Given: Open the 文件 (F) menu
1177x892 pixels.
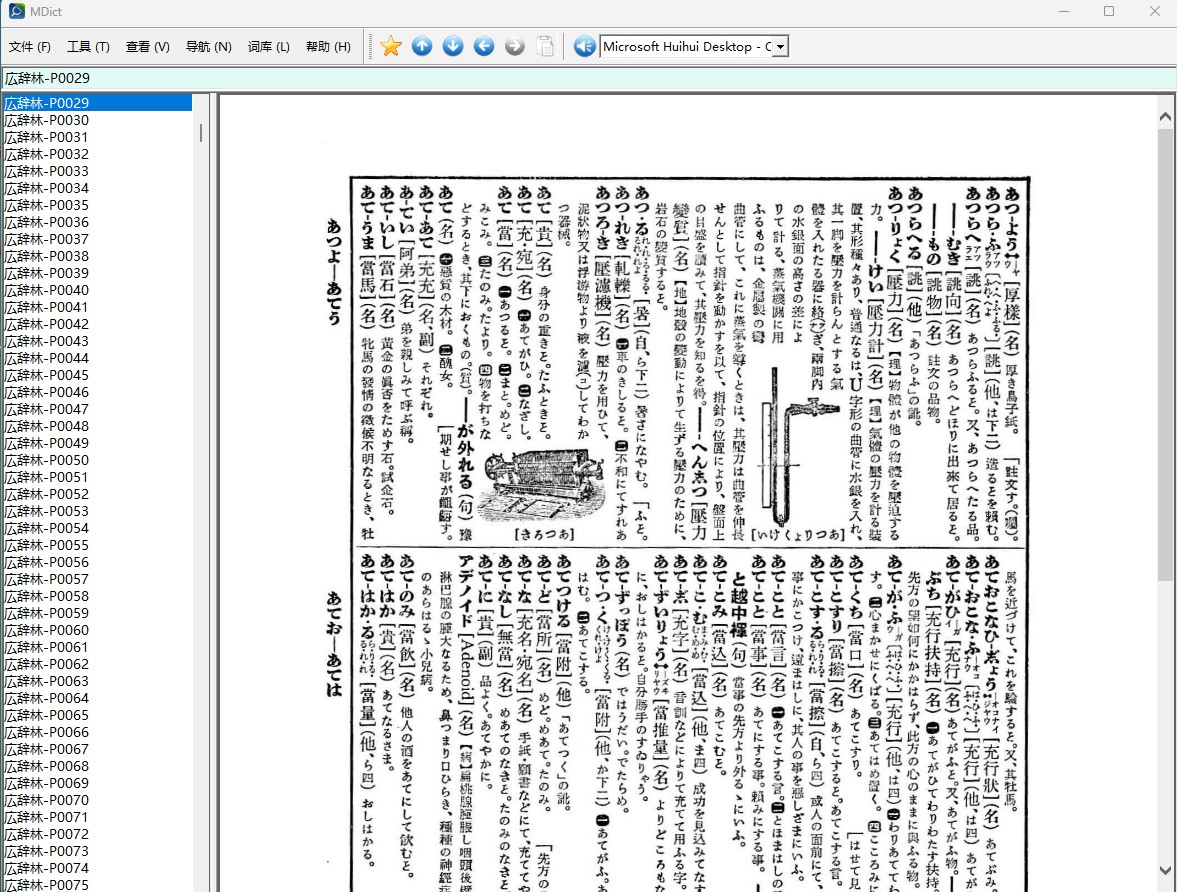Looking at the screenshot, I should coord(30,47).
